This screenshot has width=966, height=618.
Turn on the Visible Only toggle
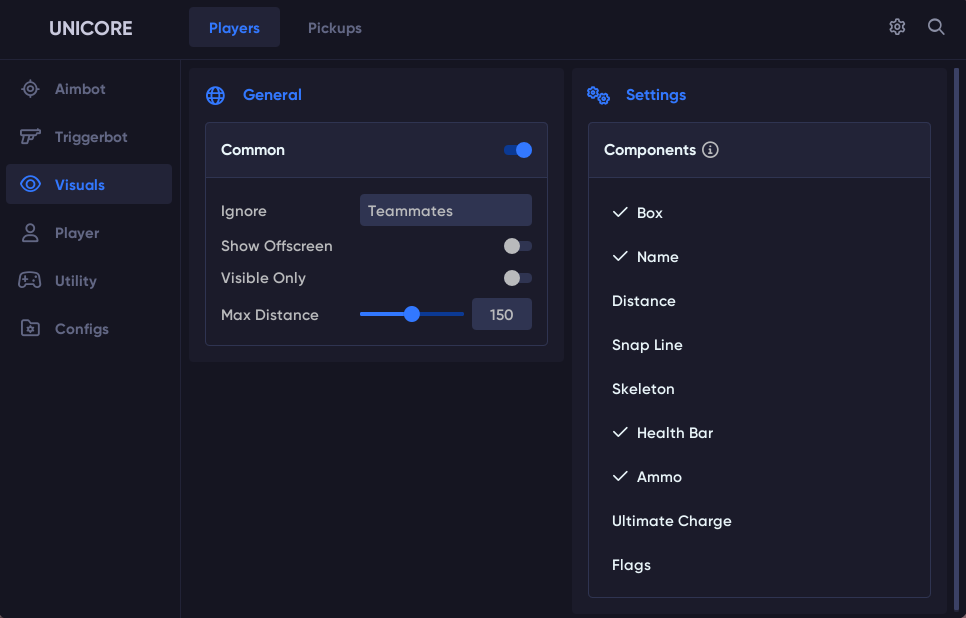click(518, 278)
